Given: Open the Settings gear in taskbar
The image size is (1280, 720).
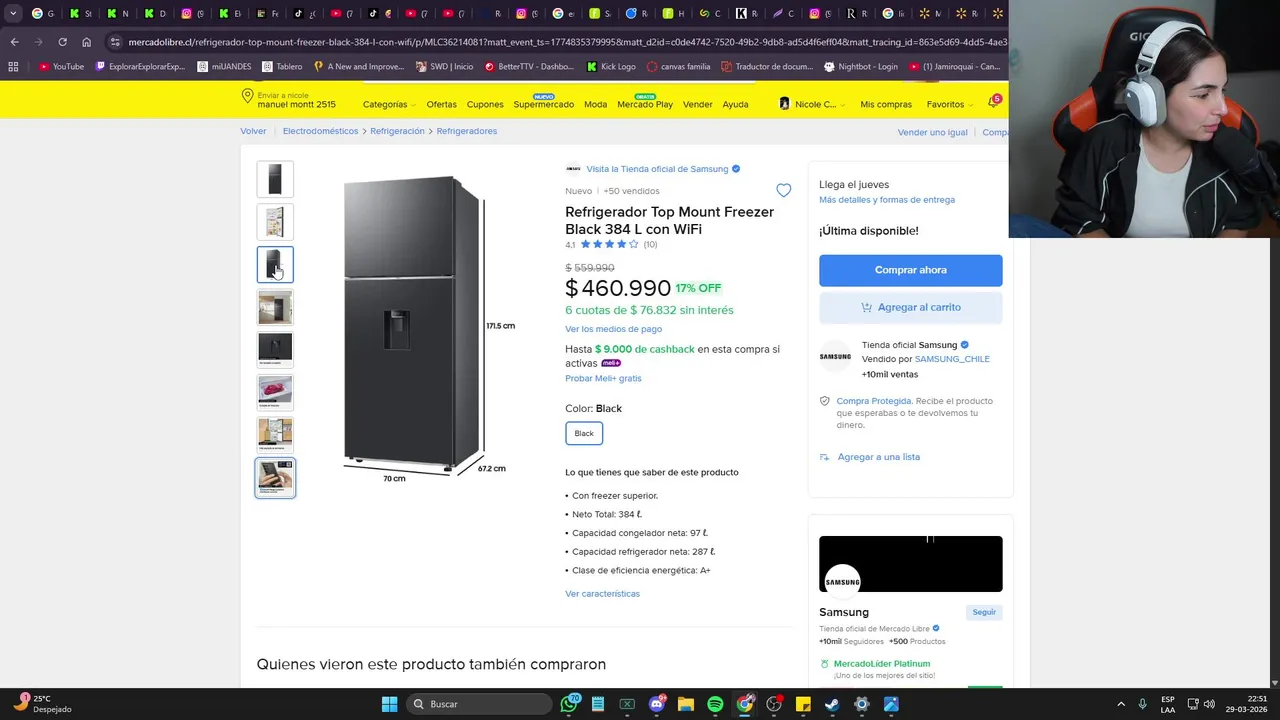Looking at the screenshot, I should tap(861, 704).
